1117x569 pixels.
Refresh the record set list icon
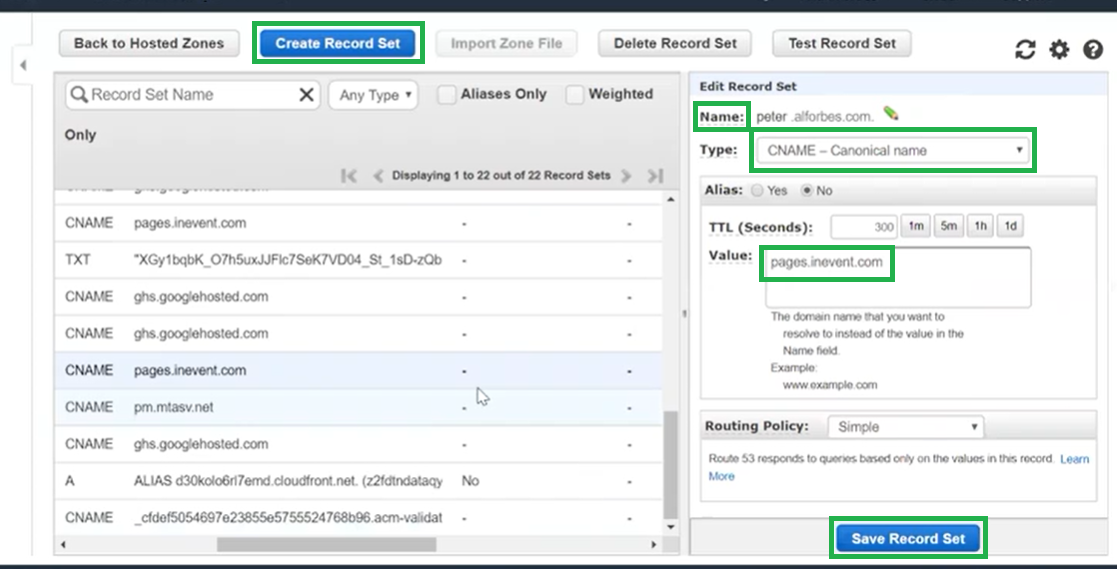coord(1025,49)
